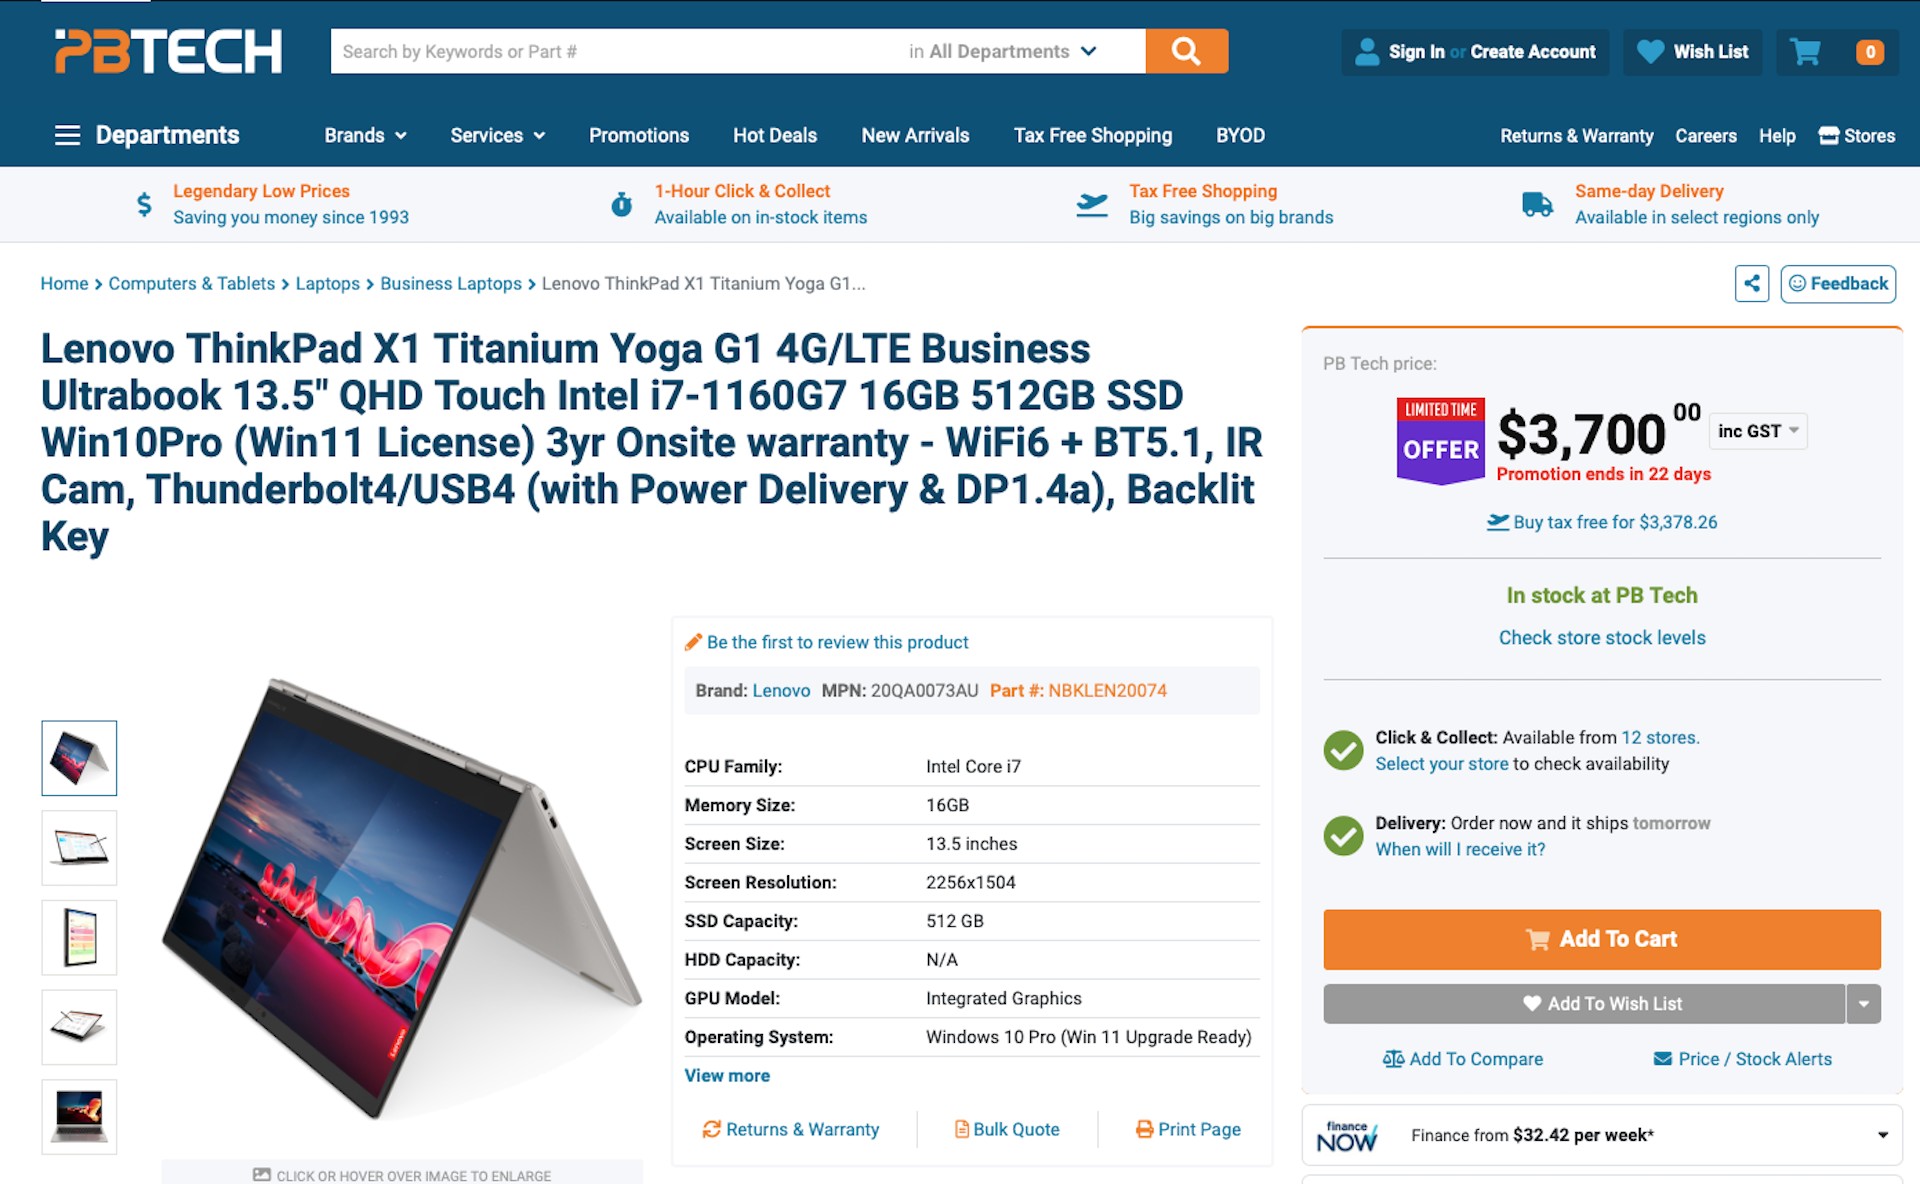The height and width of the screenshot is (1184, 1920).
Task: Select the second laptop thumbnail image
Action: coord(79,848)
